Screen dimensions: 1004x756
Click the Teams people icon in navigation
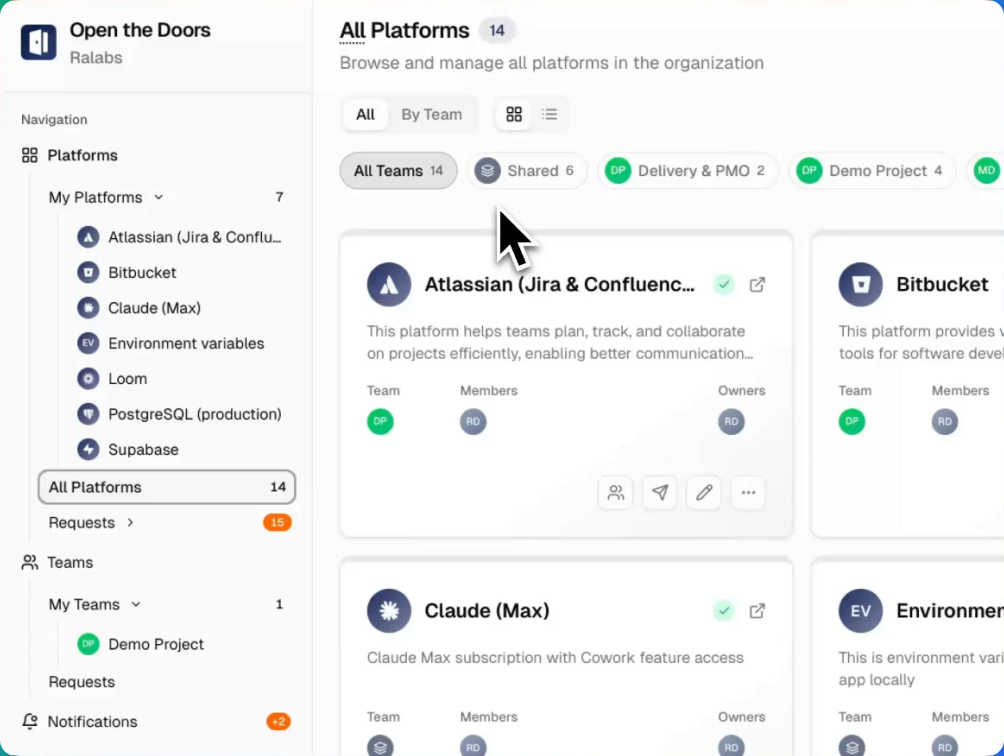29,563
